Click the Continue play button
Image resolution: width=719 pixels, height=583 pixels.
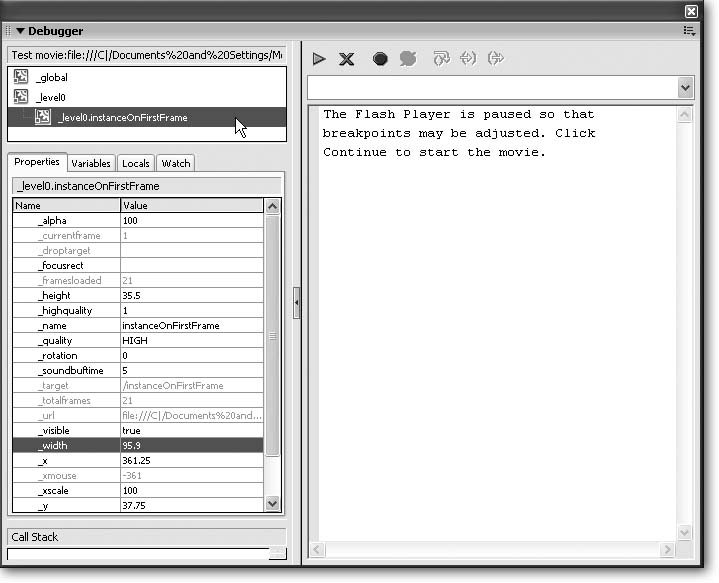coord(319,59)
